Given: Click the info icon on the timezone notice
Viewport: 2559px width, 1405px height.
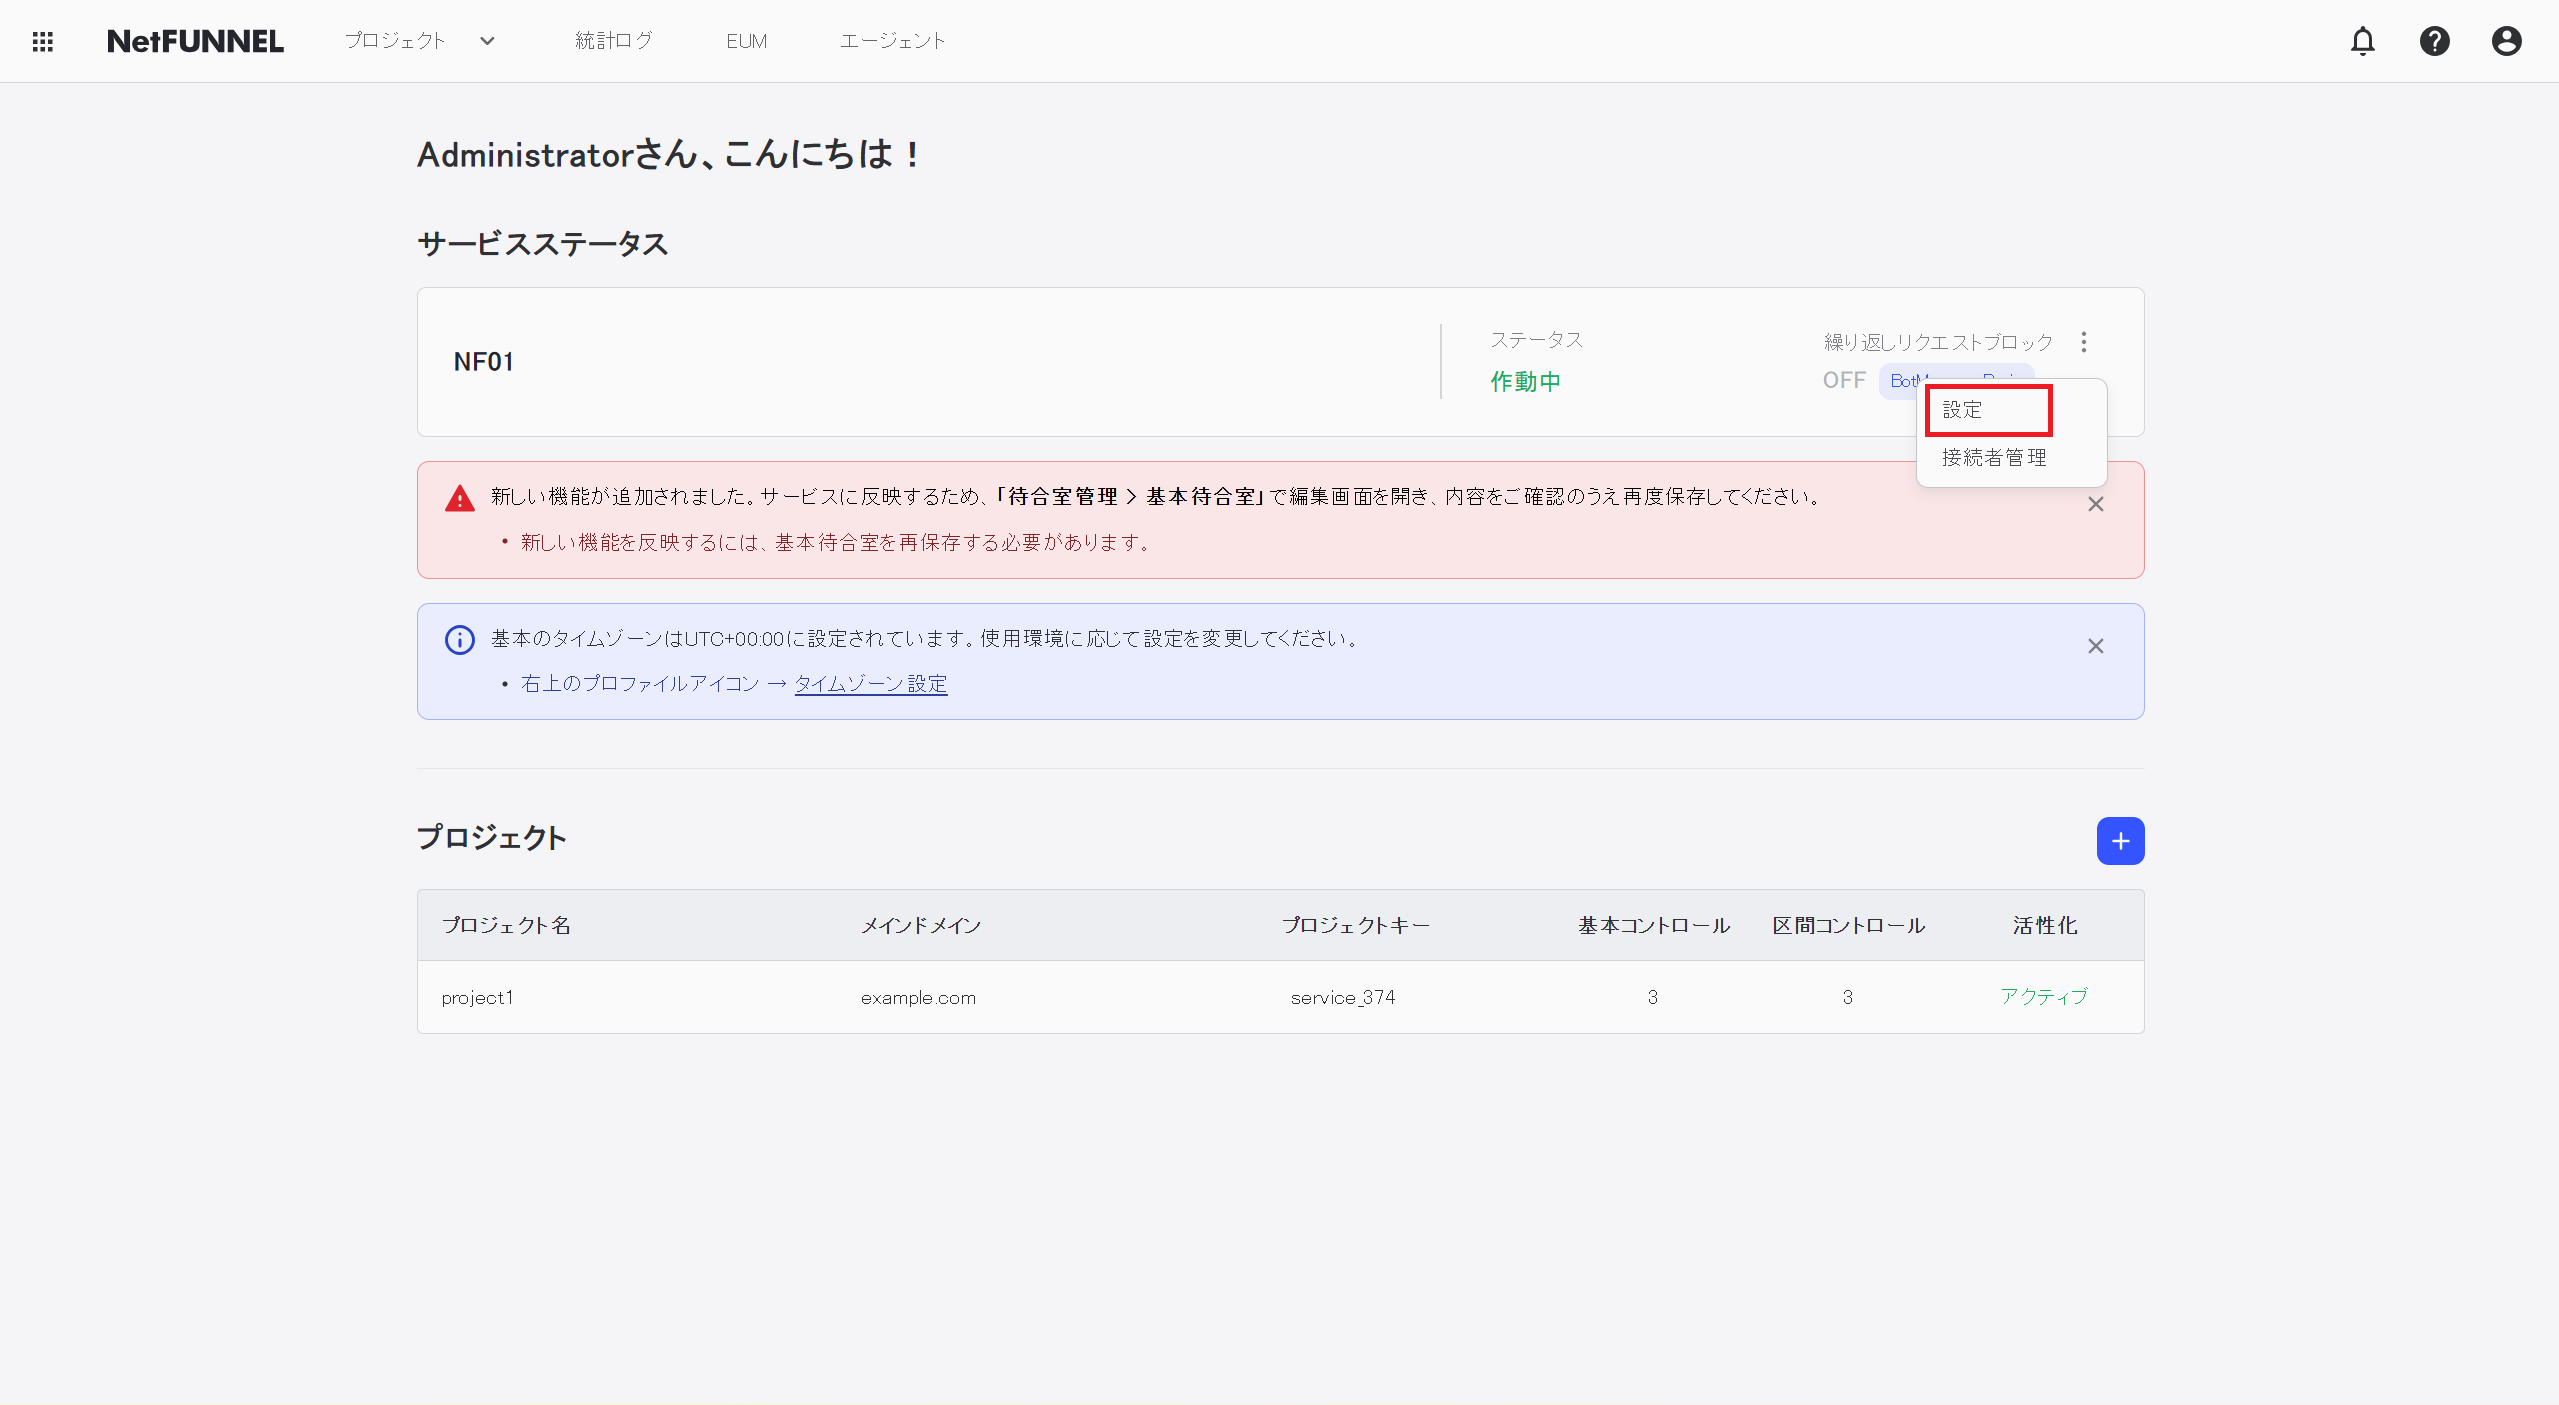Looking at the screenshot, I should (458, 640).
